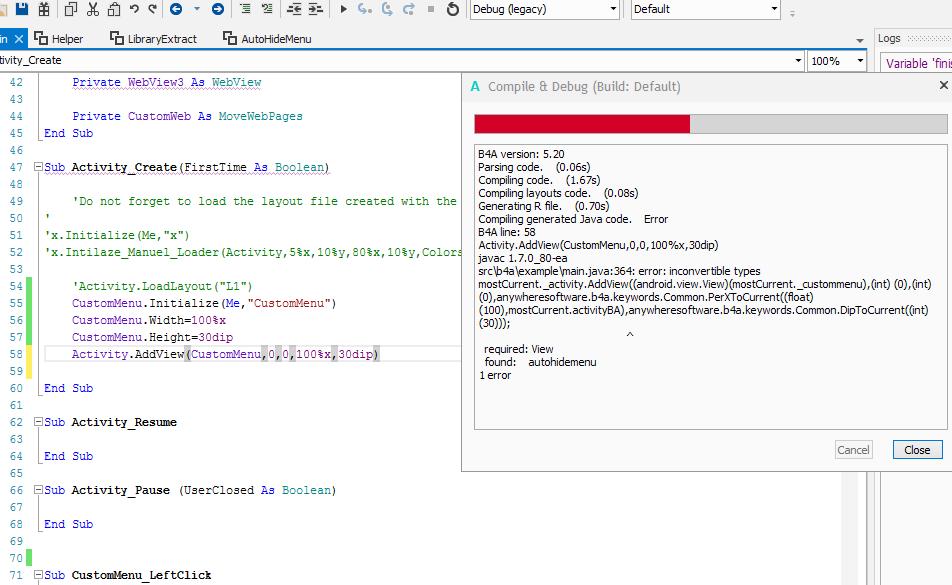Navigate back with the blue left arrow
Viewport: 952px width, 585px height.
point(176,10)
